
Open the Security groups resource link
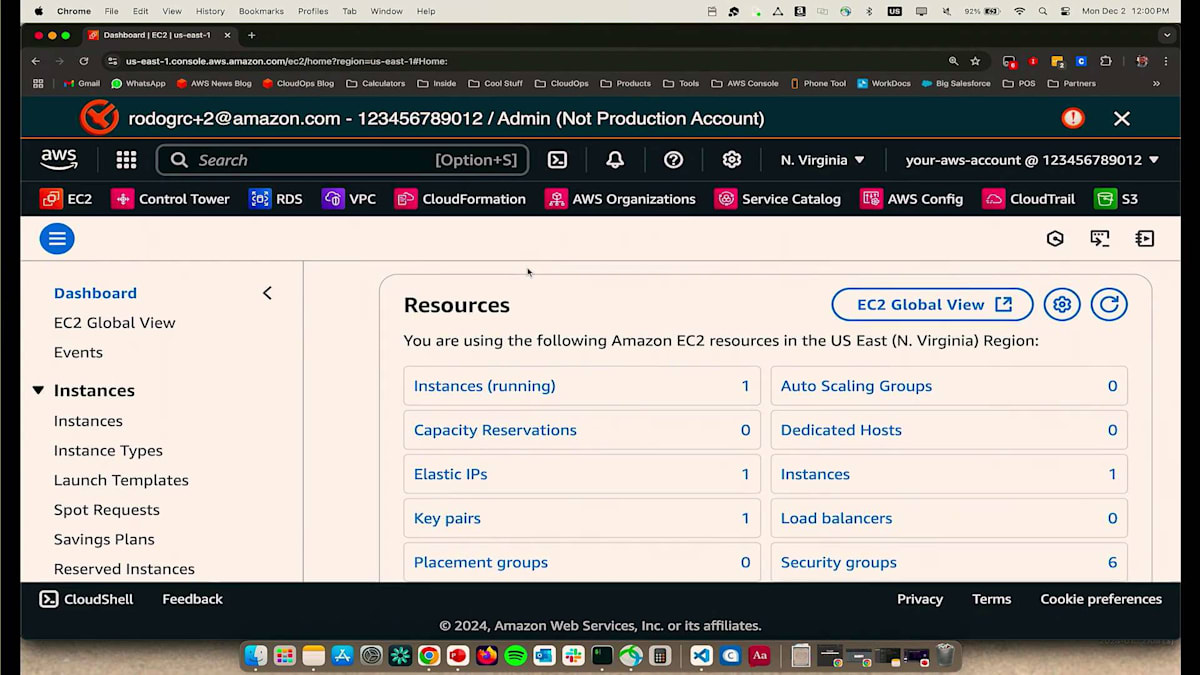(x=838, y=562)
